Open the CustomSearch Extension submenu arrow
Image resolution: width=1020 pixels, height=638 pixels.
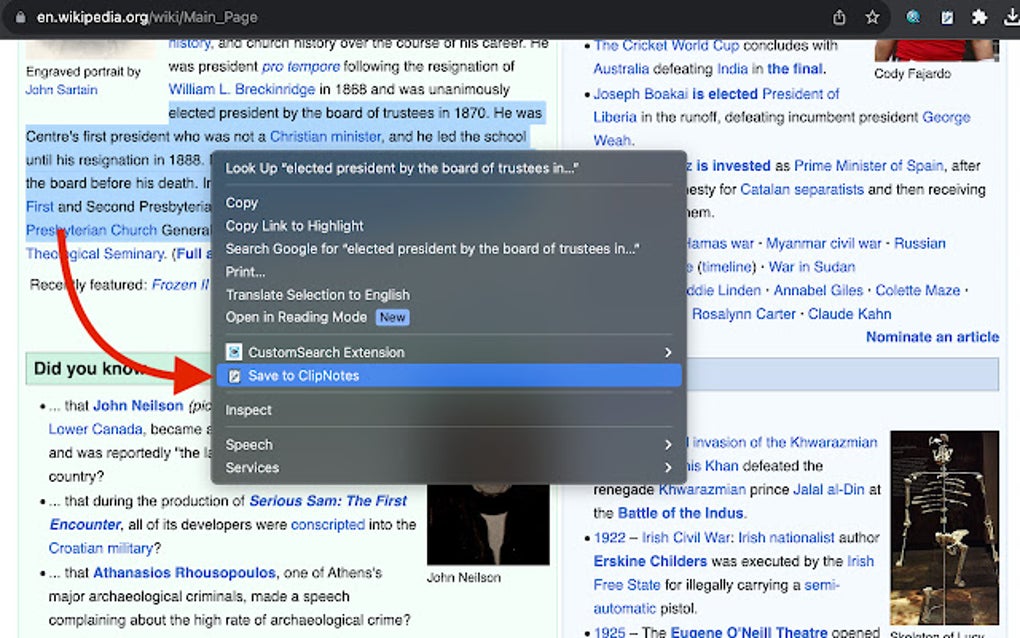pos(668,352)
